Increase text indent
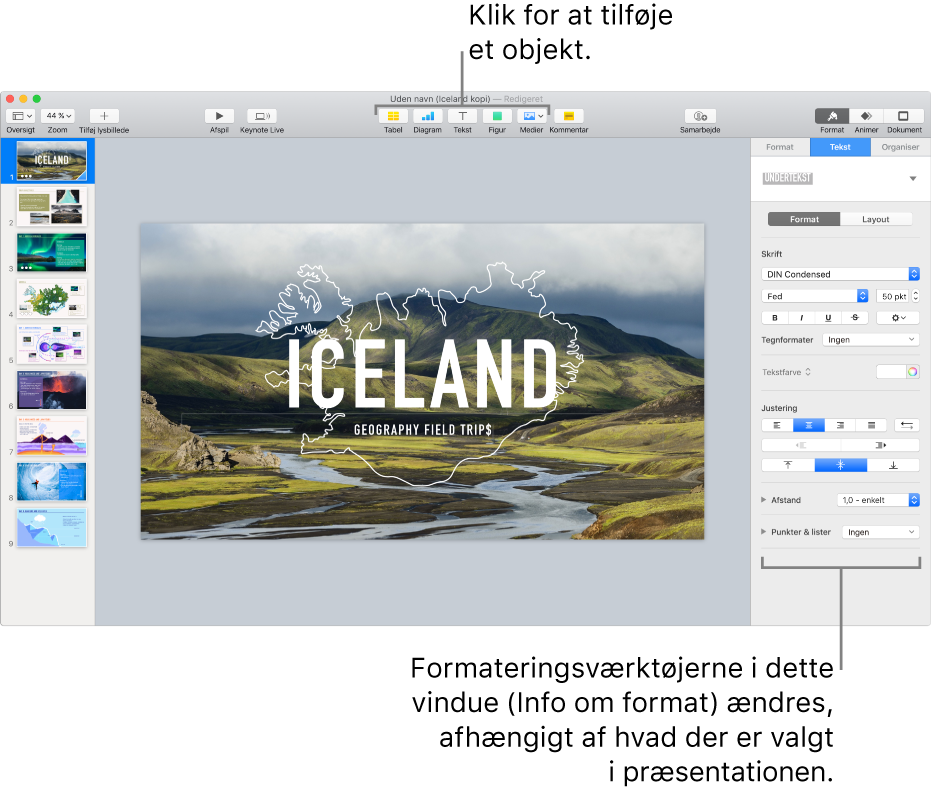Image resolution: width=931 pixels, height=793 pixels. click(x=880, y=445)
